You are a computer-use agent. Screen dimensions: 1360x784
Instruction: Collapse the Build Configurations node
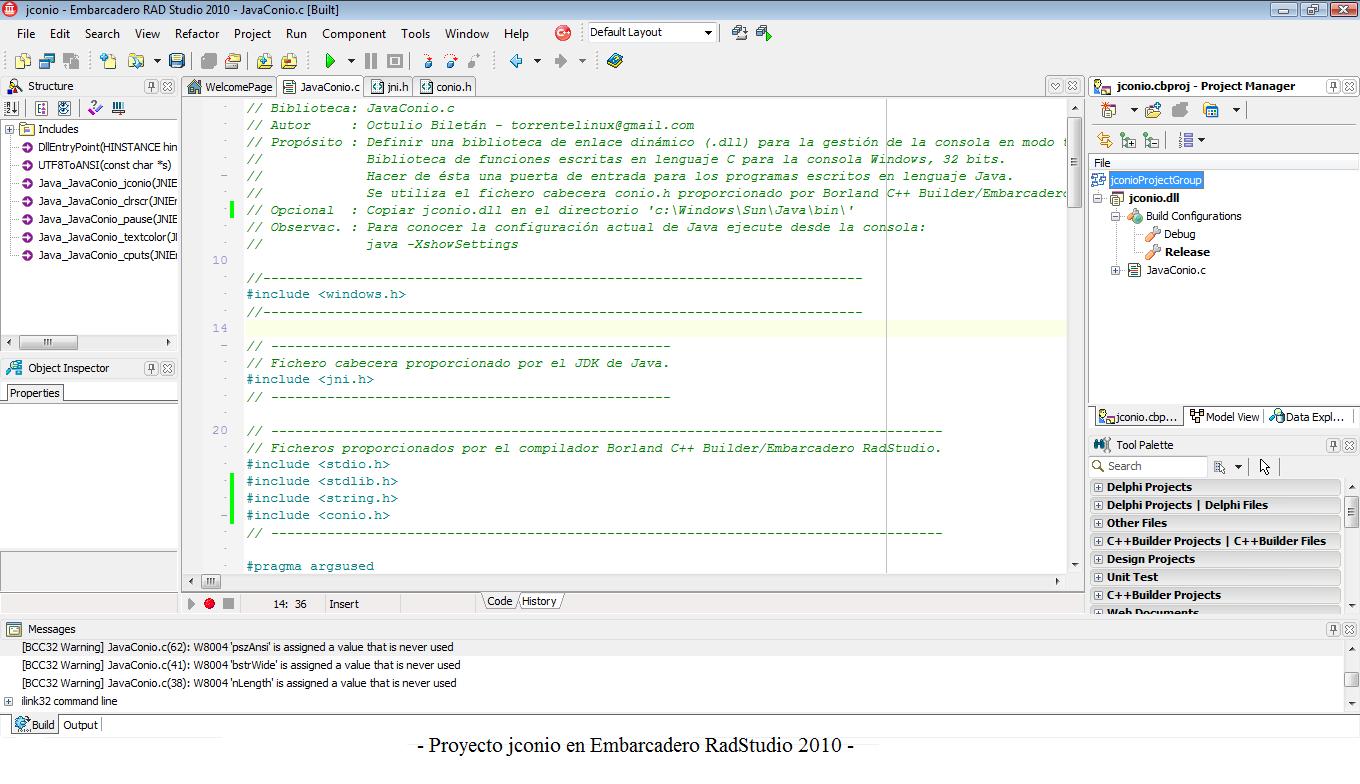[1116, 216]
